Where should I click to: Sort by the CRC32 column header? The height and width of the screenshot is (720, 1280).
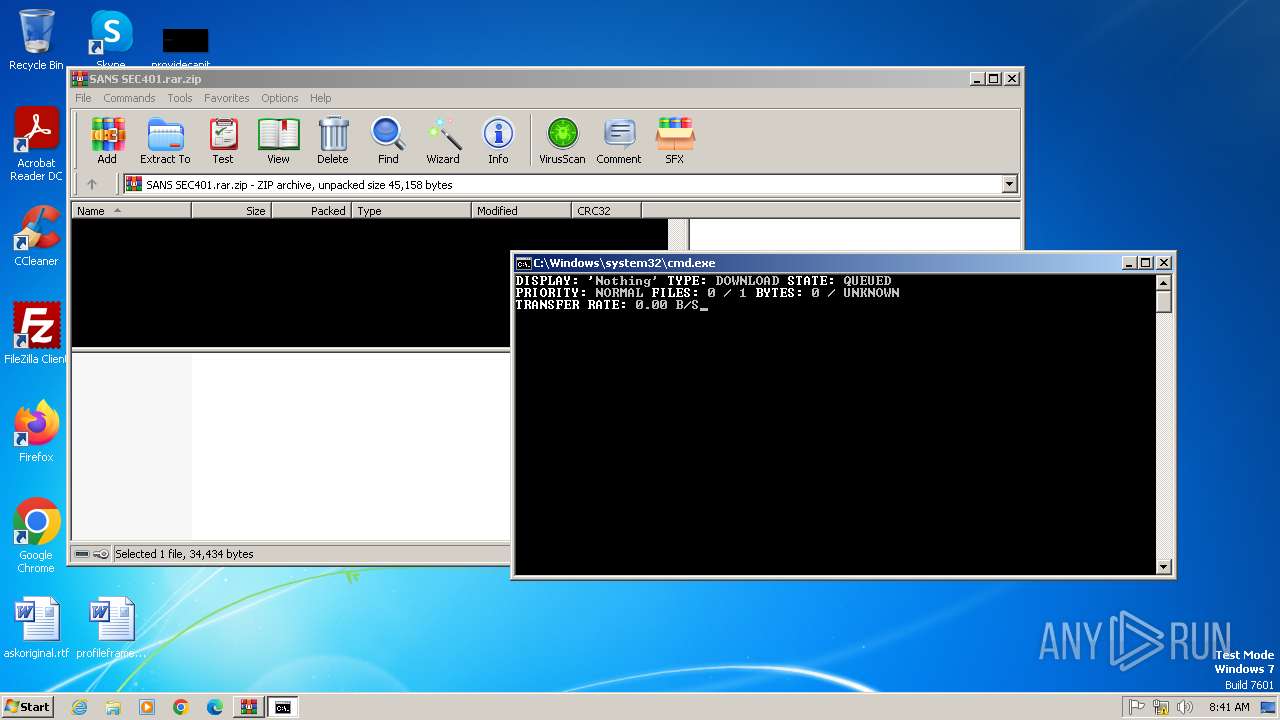(606, 211)
